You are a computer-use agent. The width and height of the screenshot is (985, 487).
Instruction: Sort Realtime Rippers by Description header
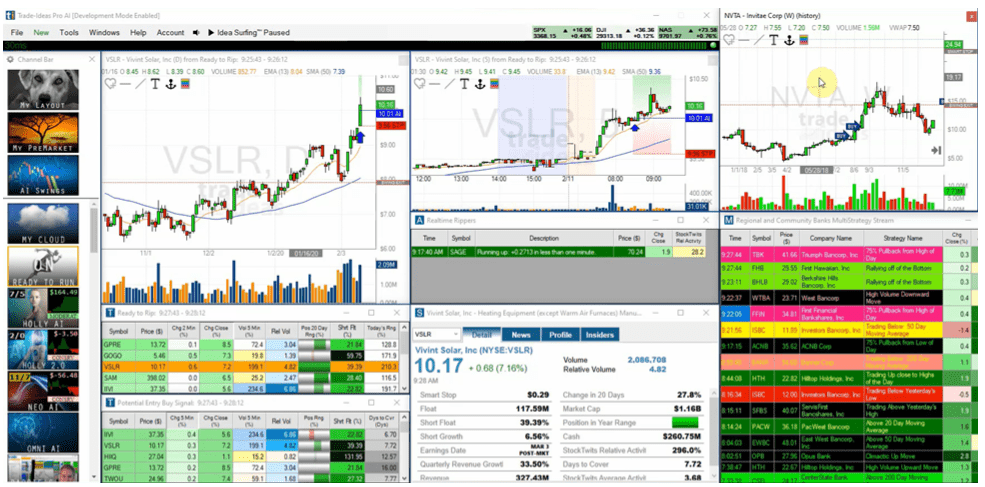click(543, 239)
